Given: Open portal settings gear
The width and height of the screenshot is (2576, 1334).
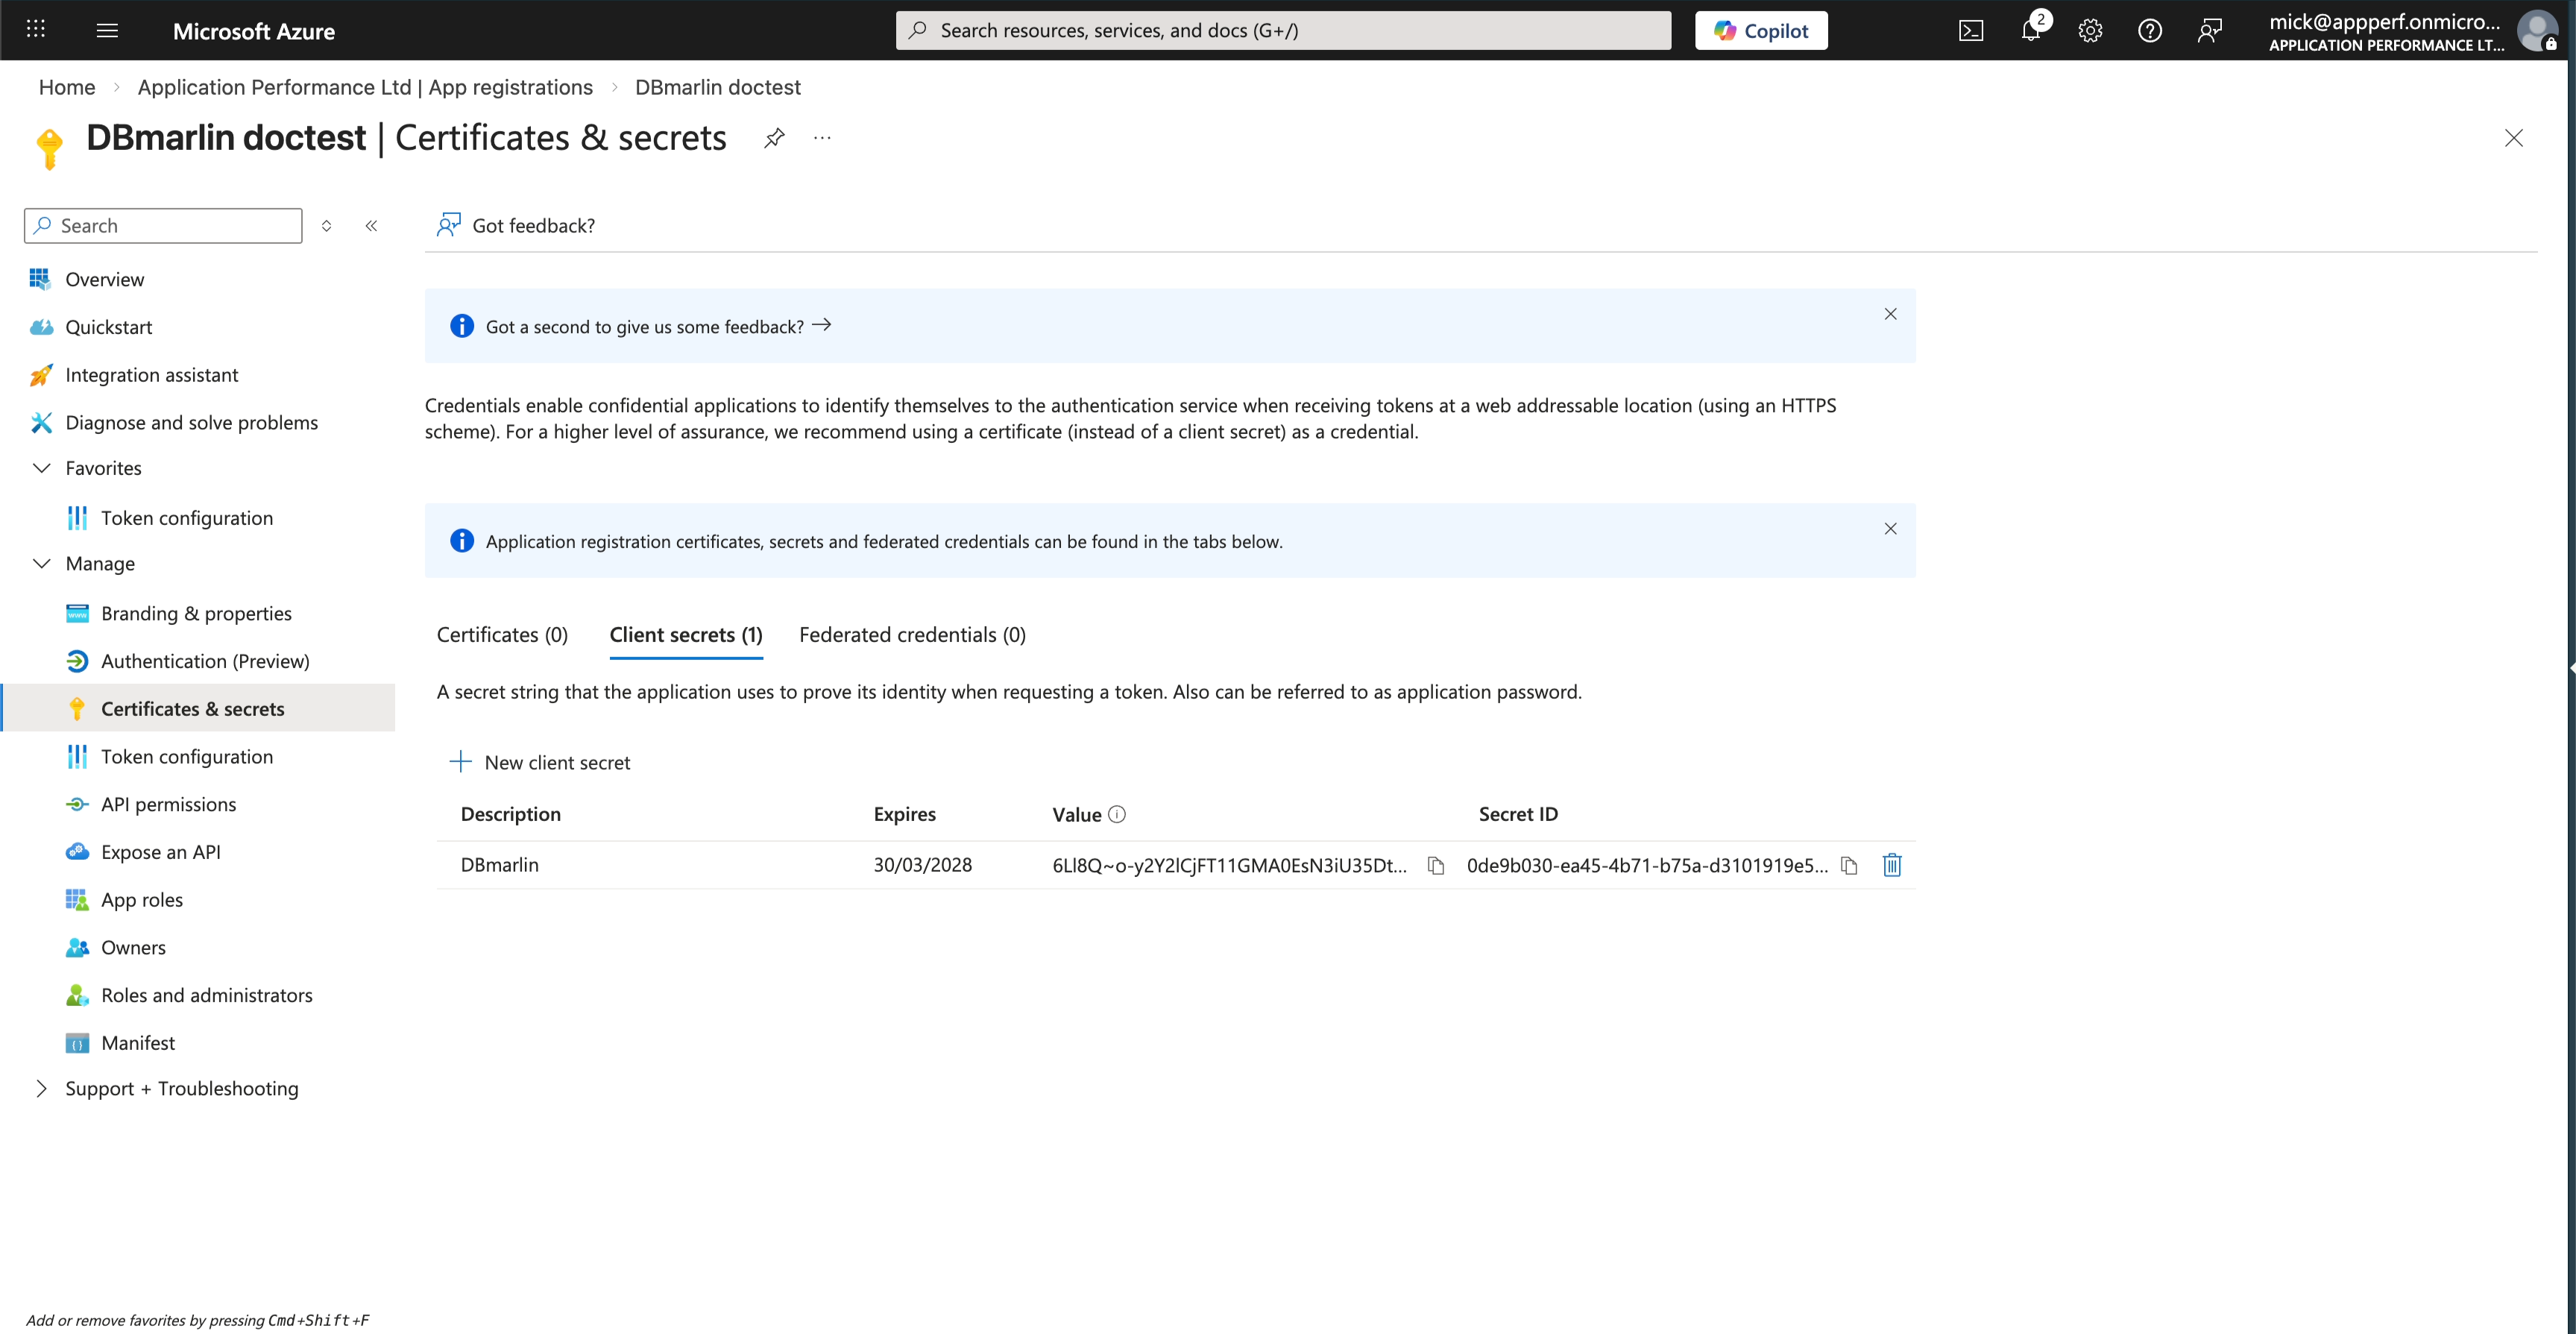Looking at the screenshot, I should (x=2090, y=30).
